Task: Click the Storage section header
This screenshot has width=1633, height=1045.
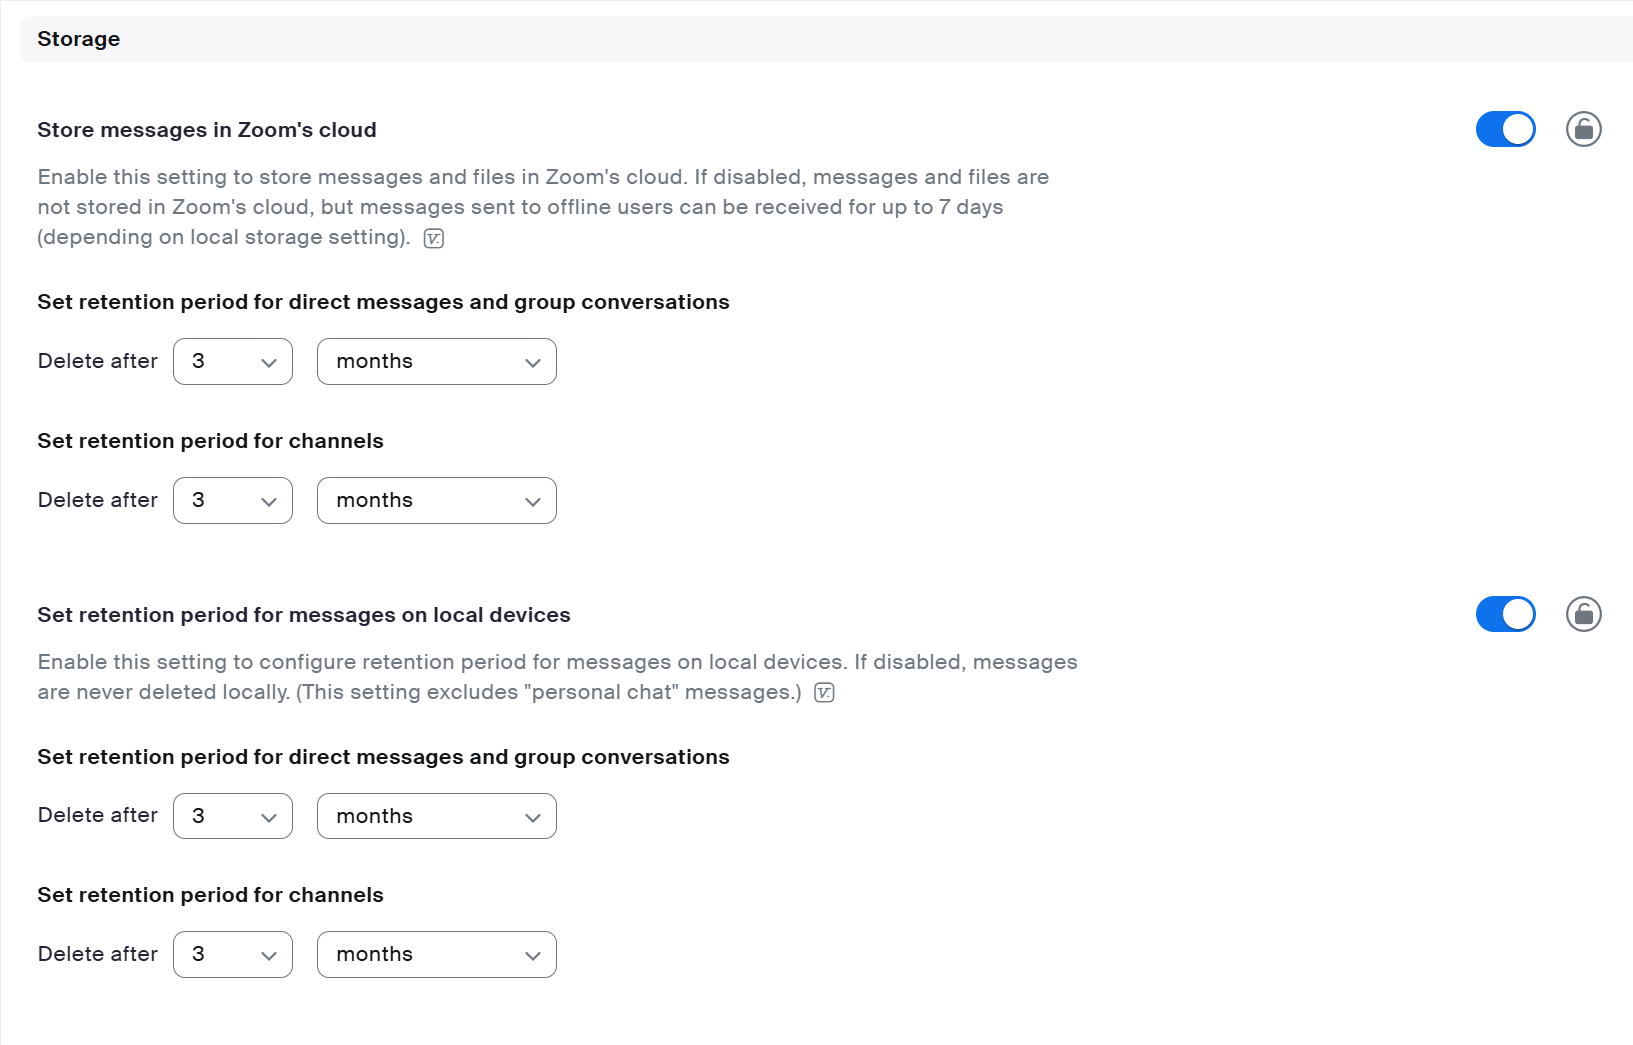Action: tap(826, 39)
